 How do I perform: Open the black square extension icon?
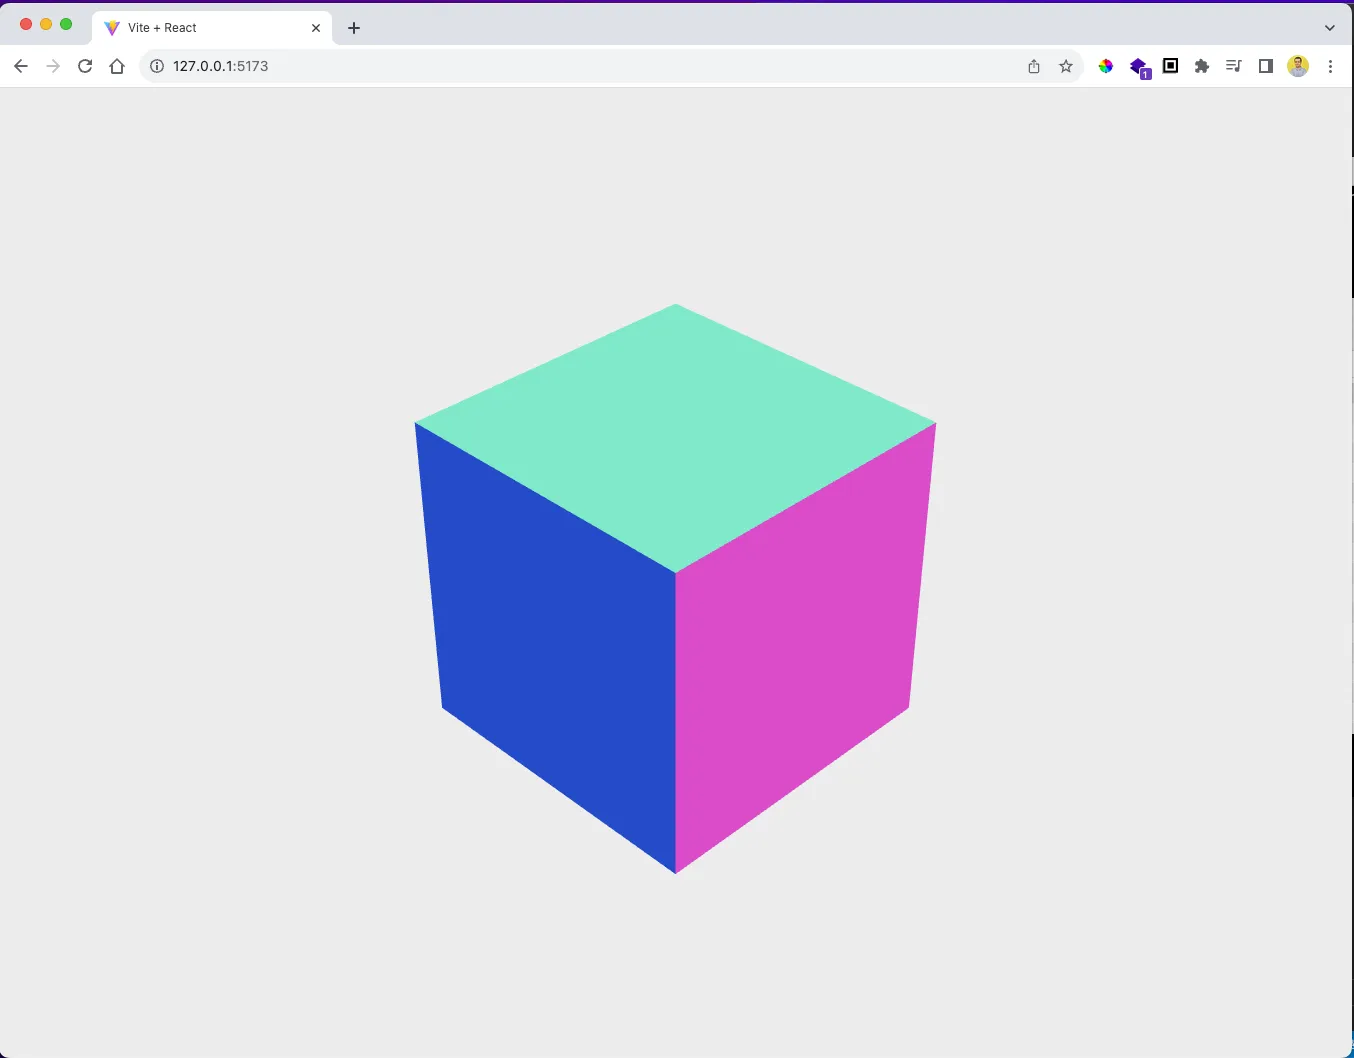tap(1171, 66)
